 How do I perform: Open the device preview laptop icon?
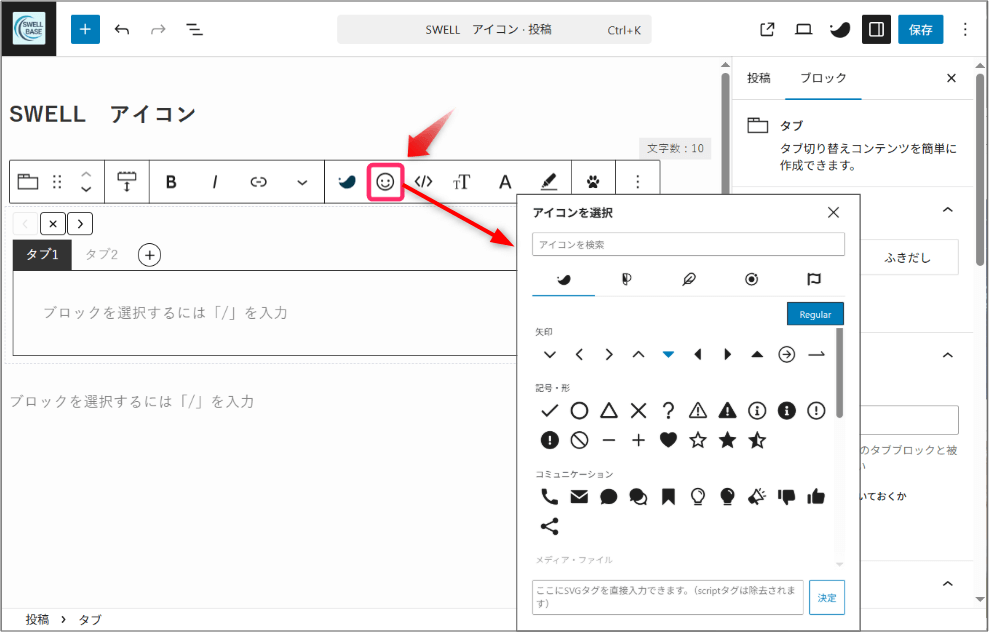803,29
